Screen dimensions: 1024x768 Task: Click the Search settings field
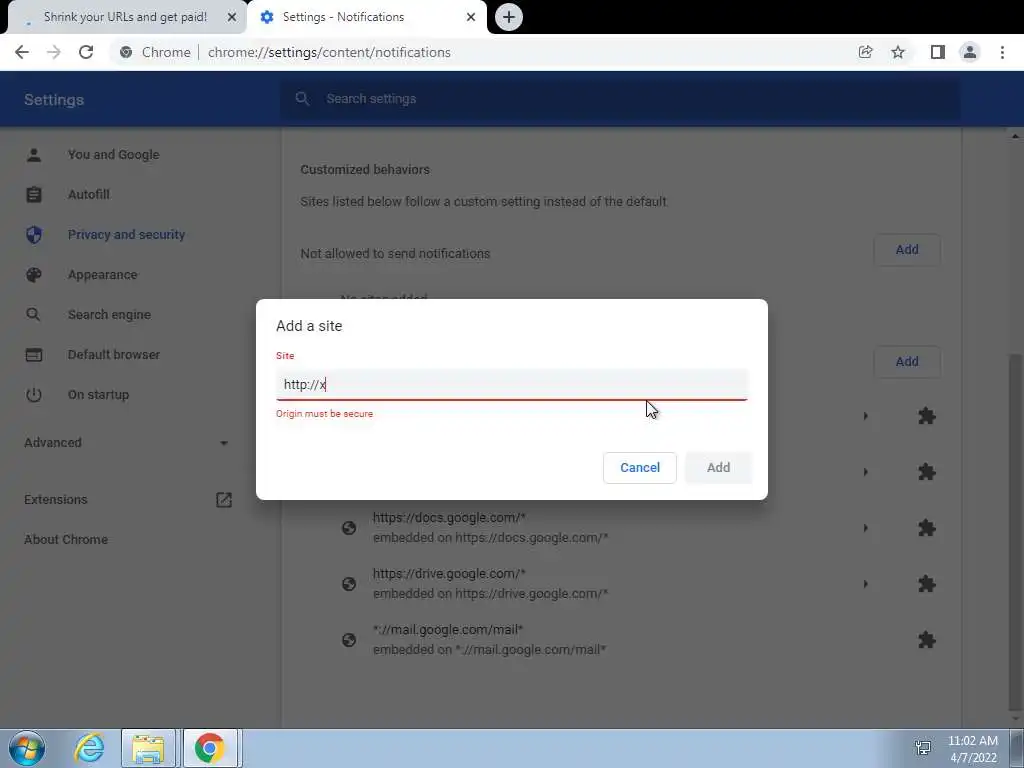620,99
